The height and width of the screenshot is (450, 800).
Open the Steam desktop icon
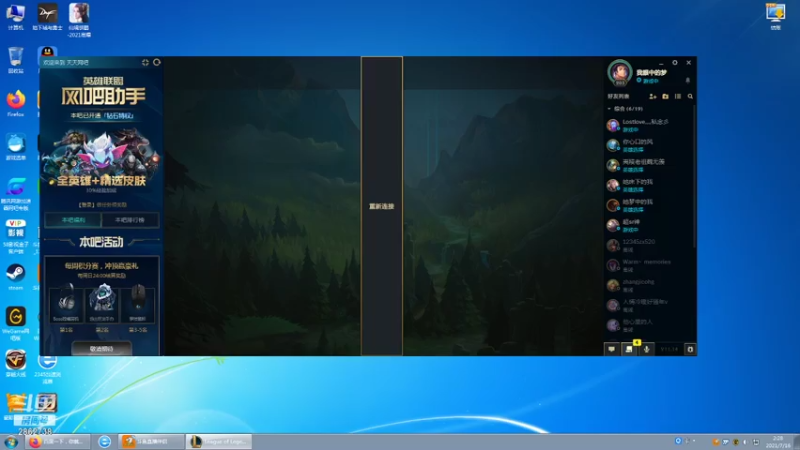pos(15,277)
